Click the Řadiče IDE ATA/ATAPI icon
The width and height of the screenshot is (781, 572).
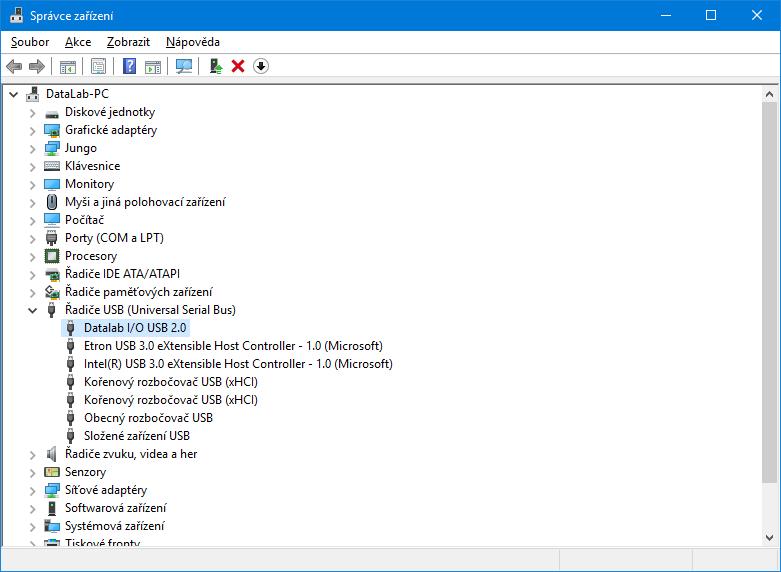tap(52, 274)
